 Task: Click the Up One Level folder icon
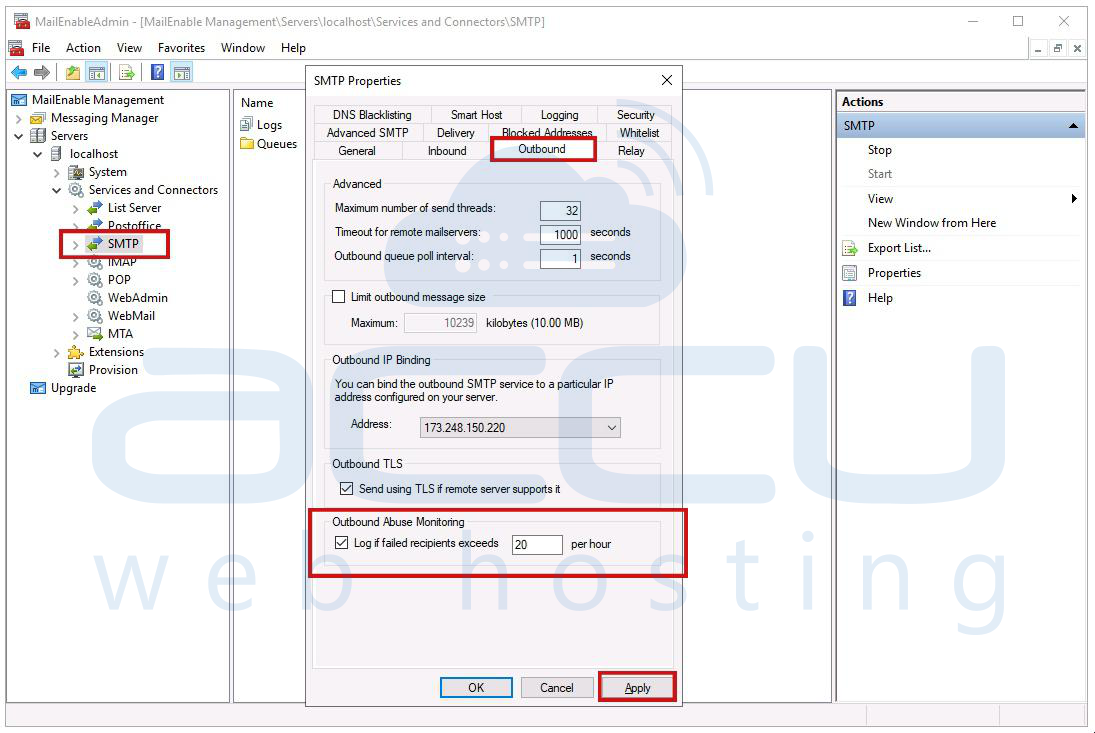tap(73, 72)
